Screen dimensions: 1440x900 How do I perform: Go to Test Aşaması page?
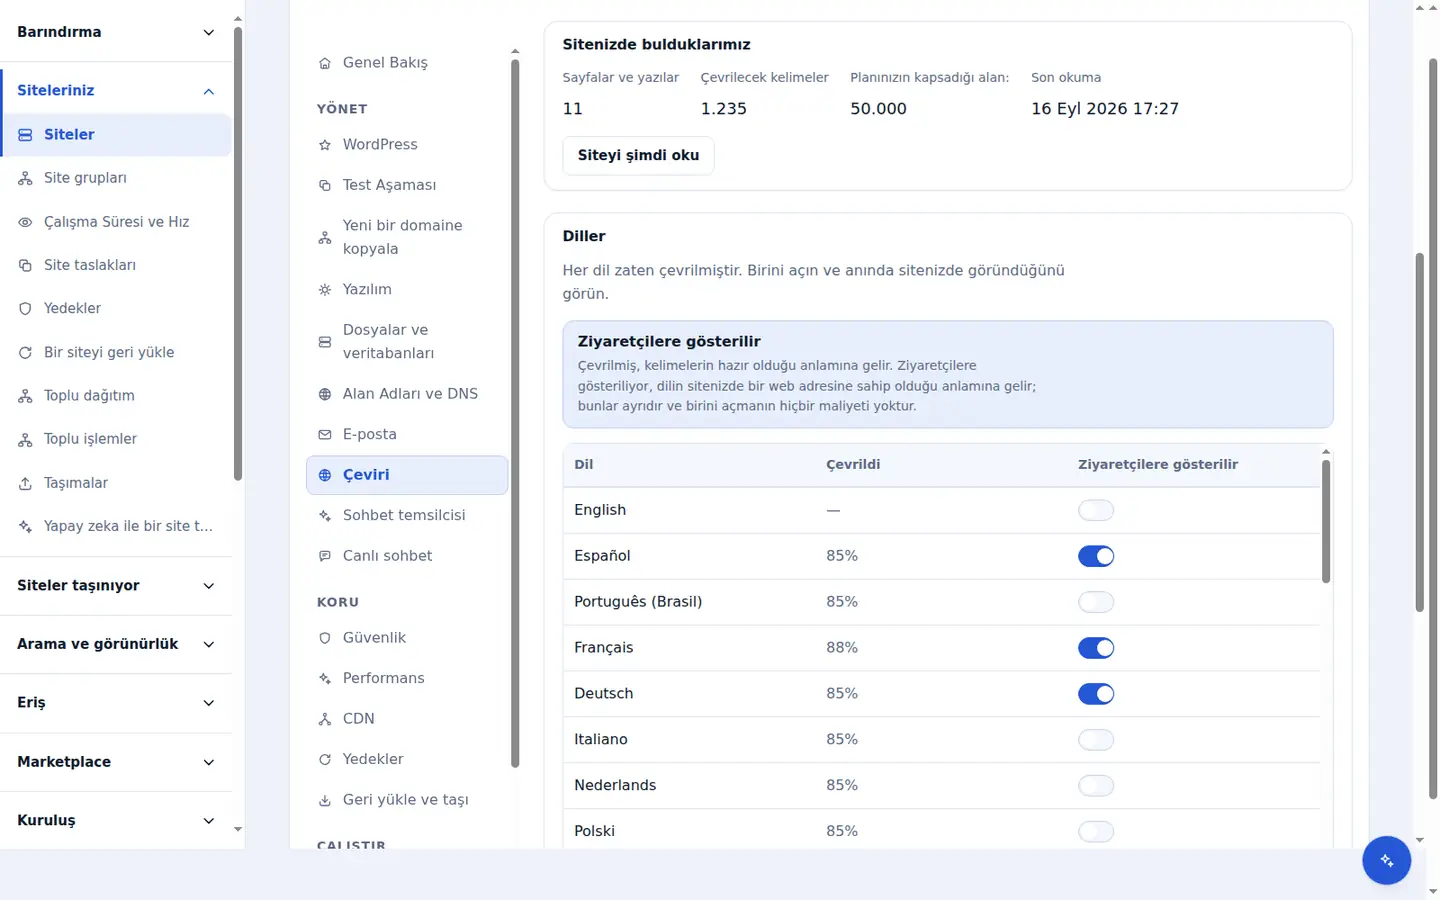pos(407,185)
